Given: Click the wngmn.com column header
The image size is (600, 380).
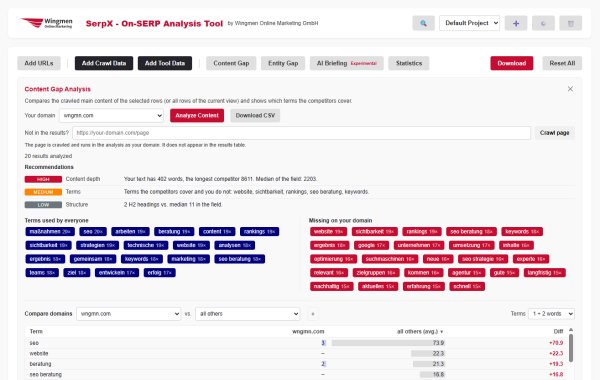Looking at the screenshot, I should [308, 331].
